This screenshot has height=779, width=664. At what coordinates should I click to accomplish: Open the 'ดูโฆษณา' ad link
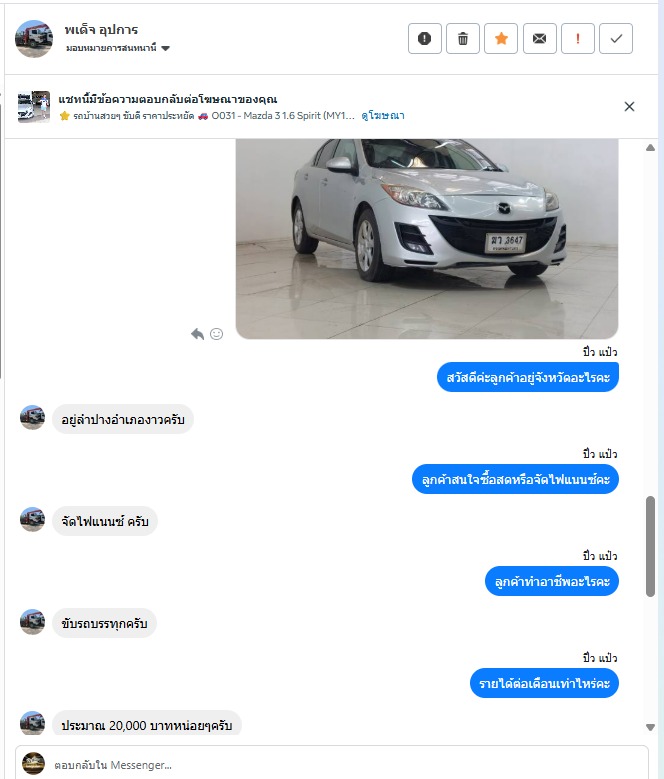382,115
